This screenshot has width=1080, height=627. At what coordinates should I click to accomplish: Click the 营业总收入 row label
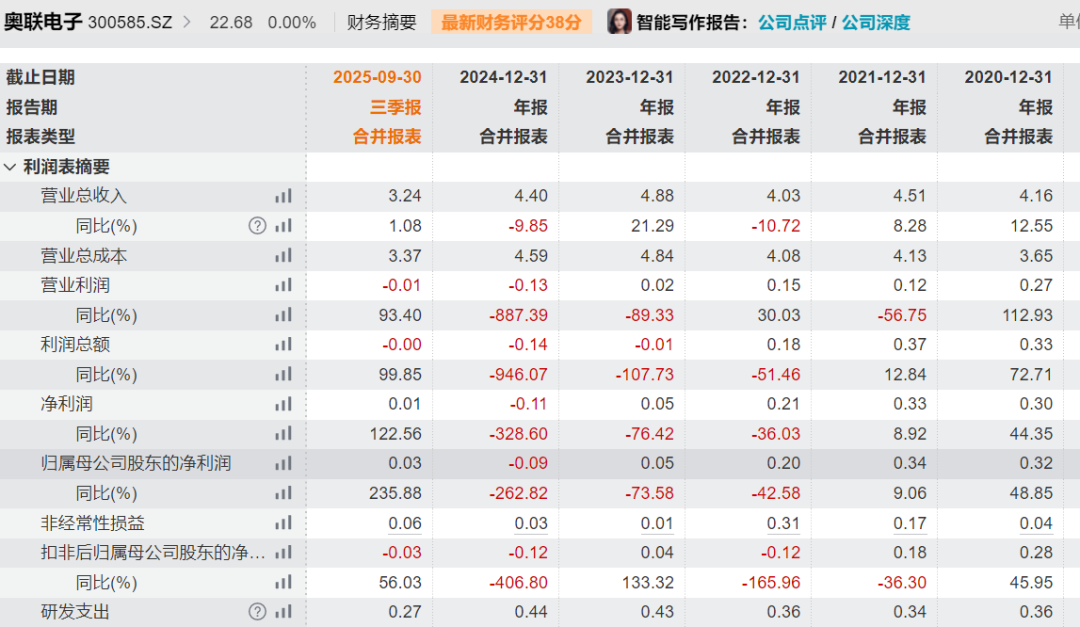83,196
